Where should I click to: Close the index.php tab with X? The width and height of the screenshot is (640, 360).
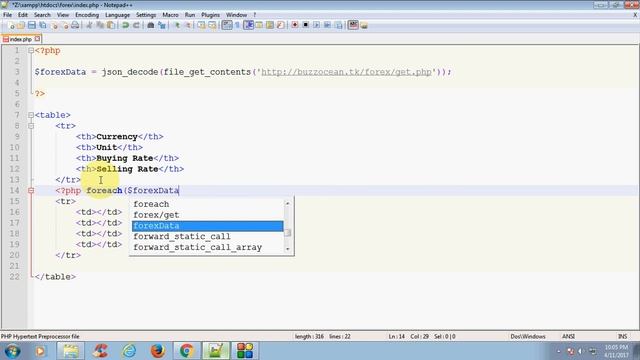tap(38, 39)
